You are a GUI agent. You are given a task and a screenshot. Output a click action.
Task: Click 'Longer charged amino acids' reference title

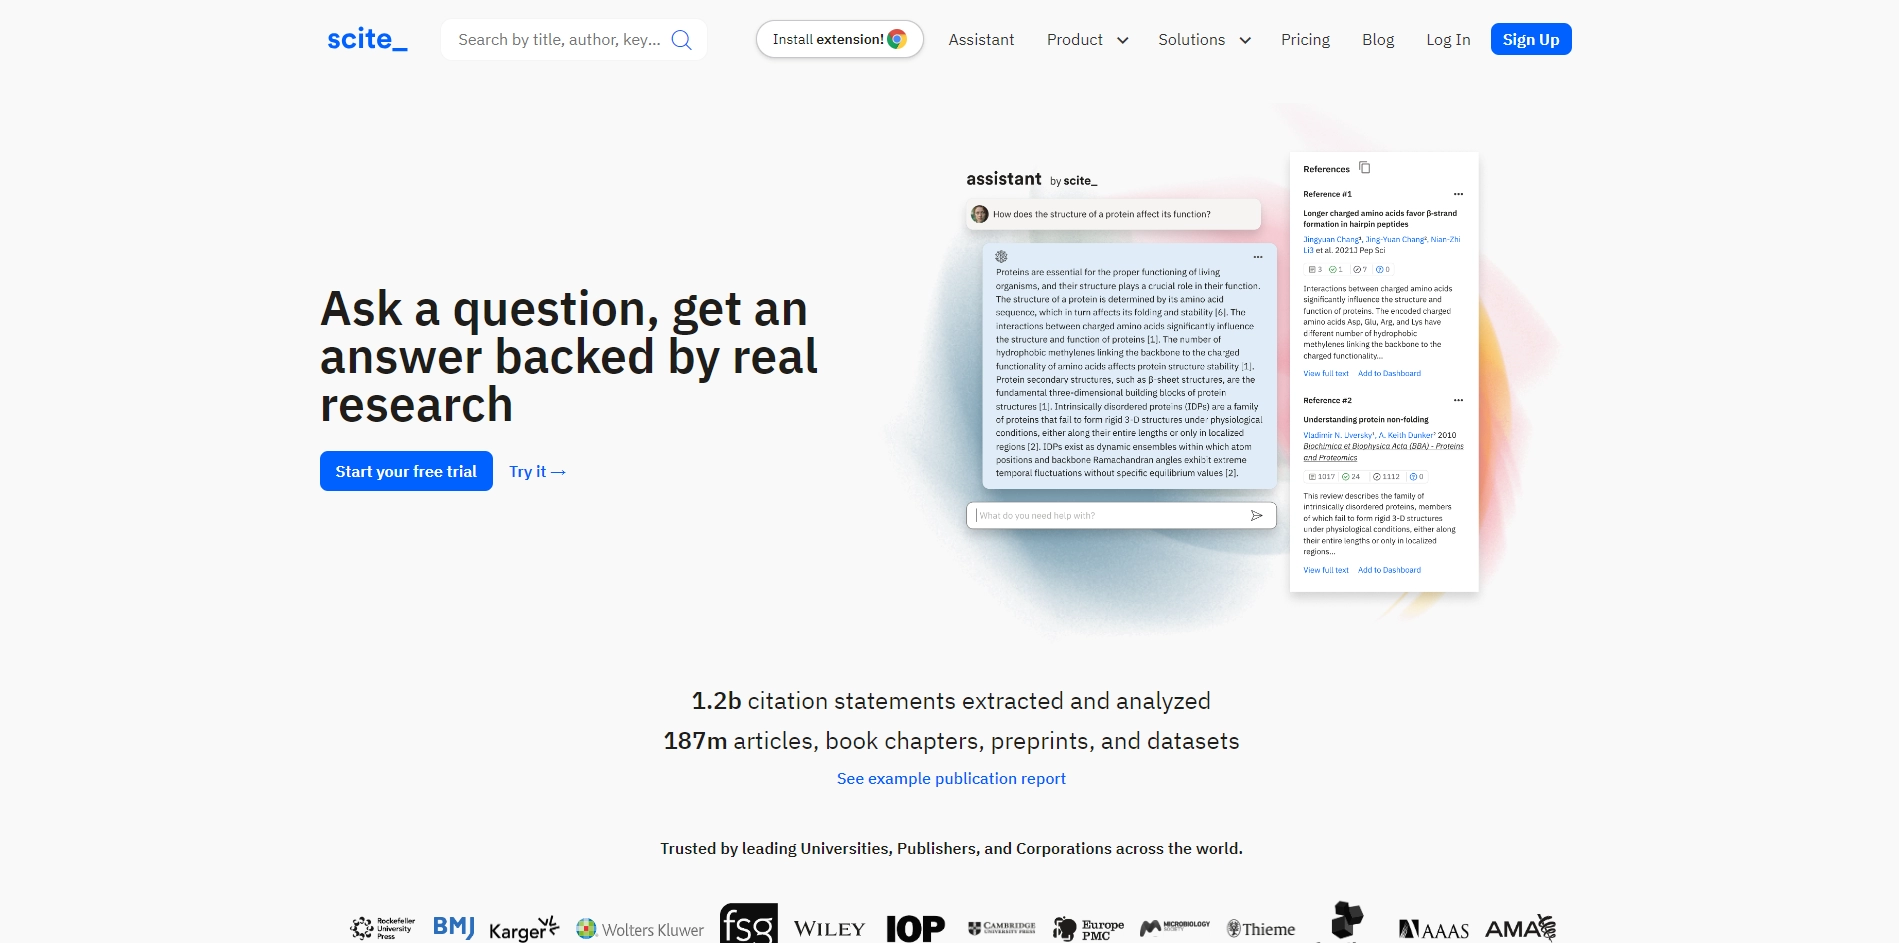point(1380,218)
